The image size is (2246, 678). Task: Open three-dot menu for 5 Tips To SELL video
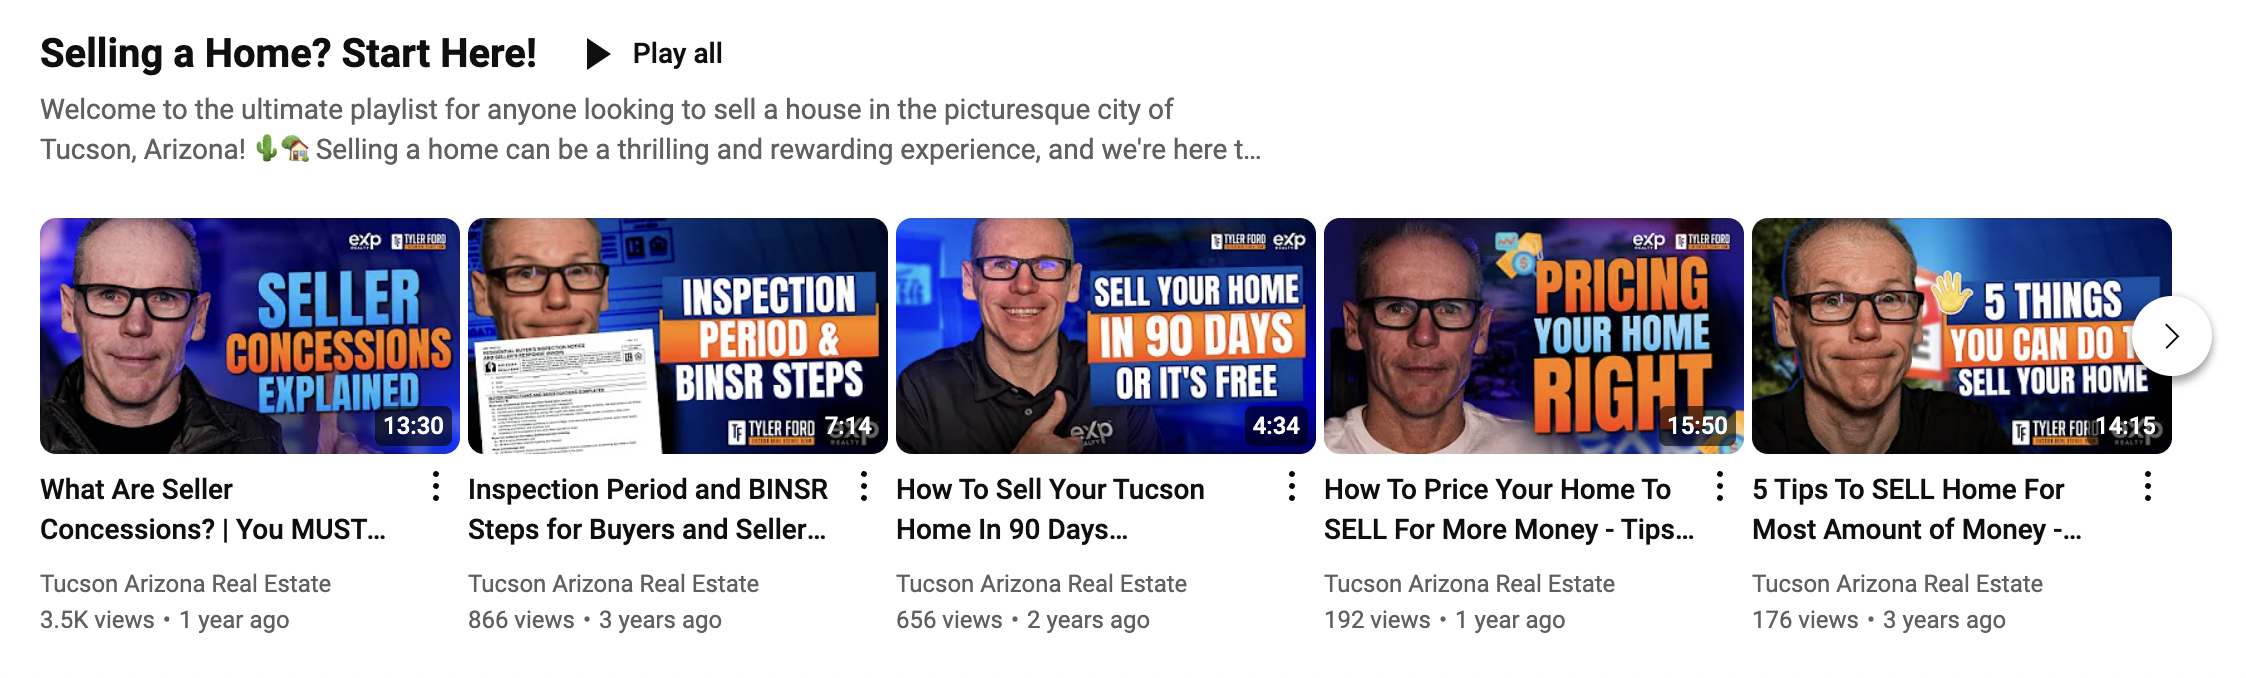point(2148,487)
